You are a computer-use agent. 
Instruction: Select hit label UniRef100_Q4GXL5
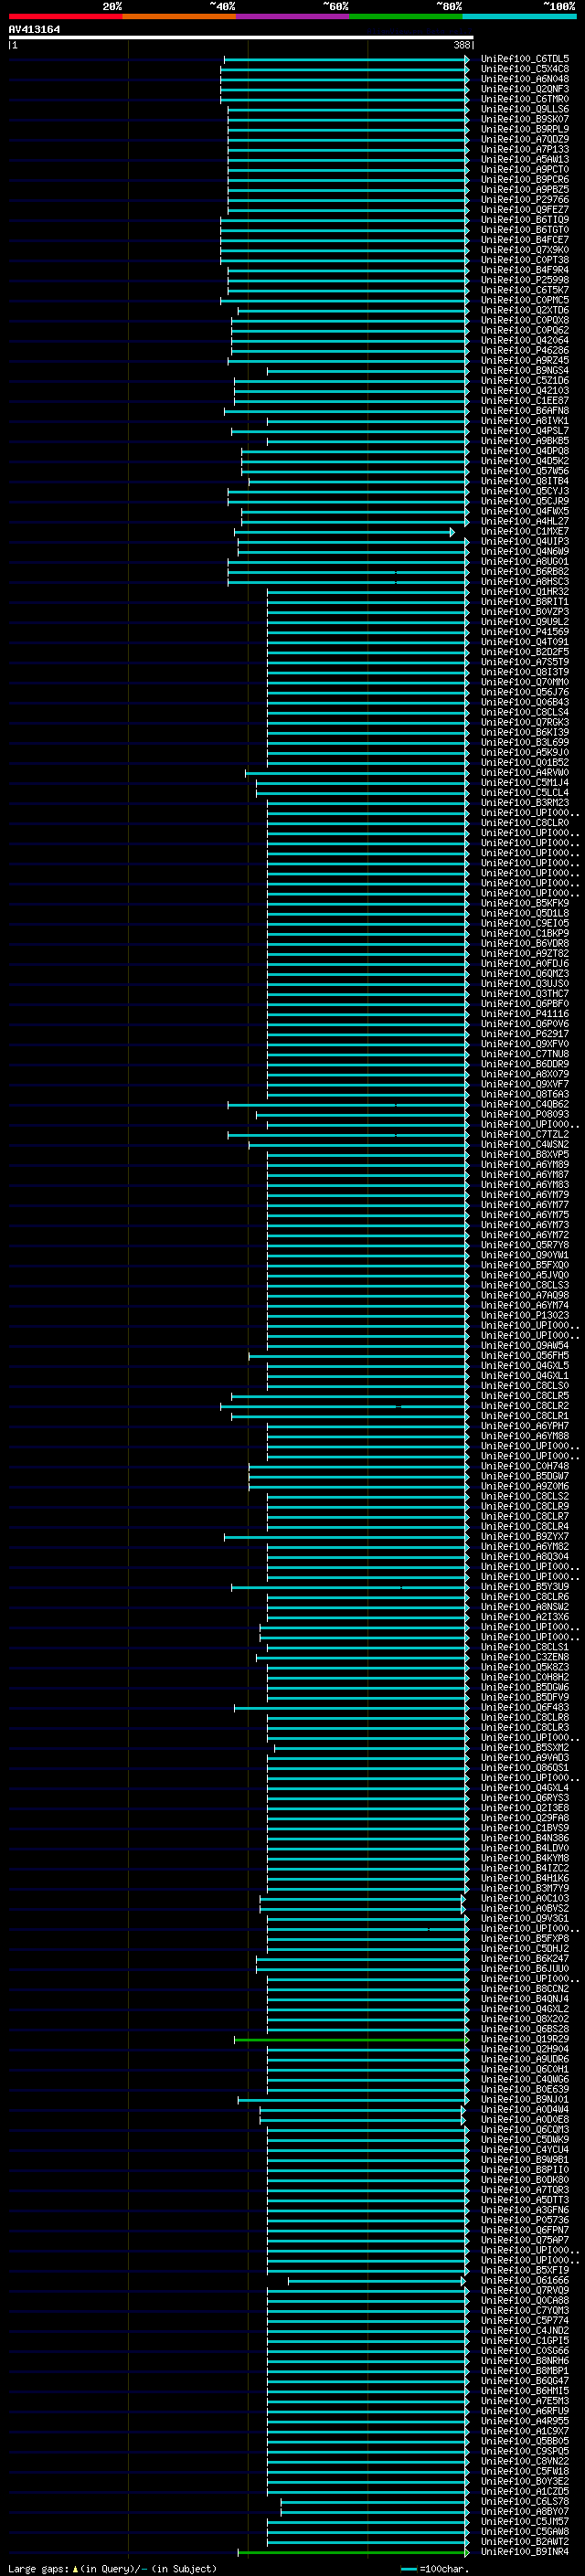524,1366
